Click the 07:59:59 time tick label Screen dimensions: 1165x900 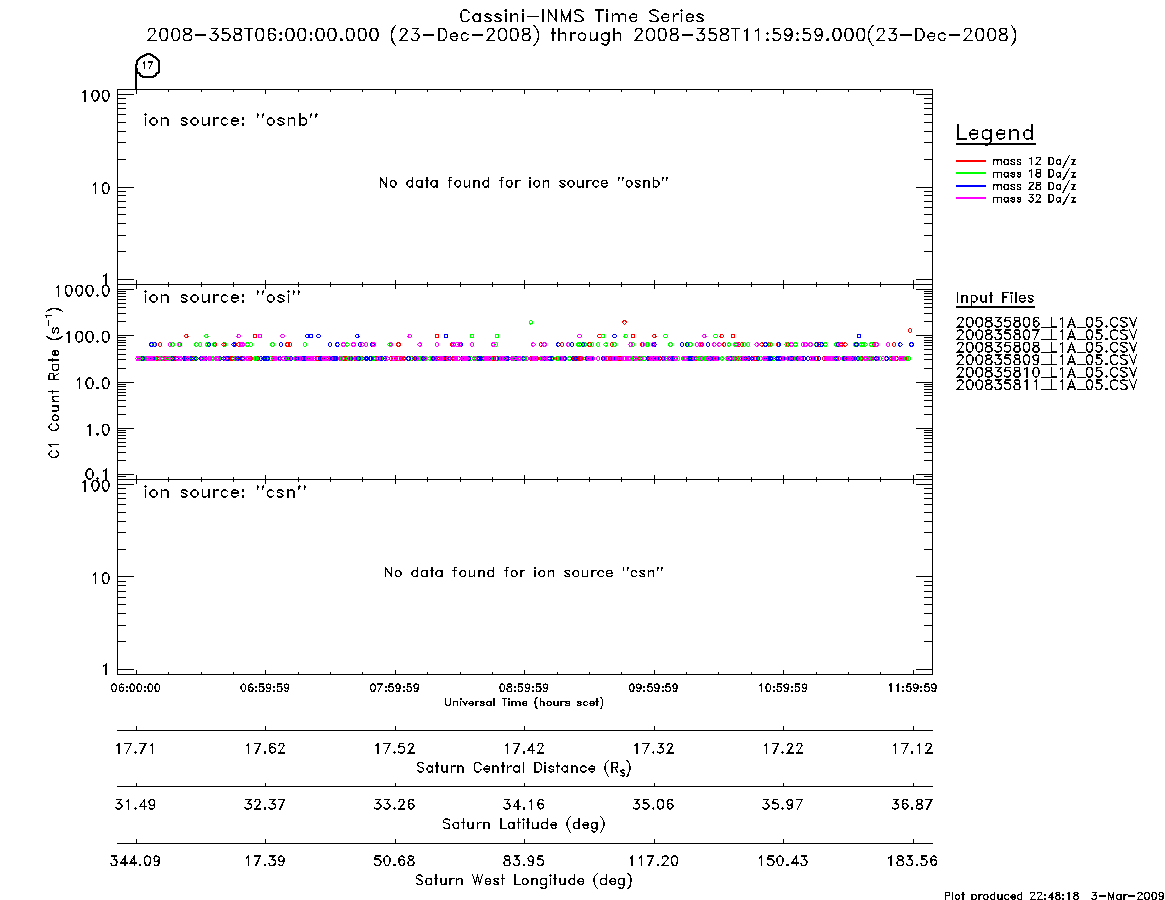click(395, 688)
